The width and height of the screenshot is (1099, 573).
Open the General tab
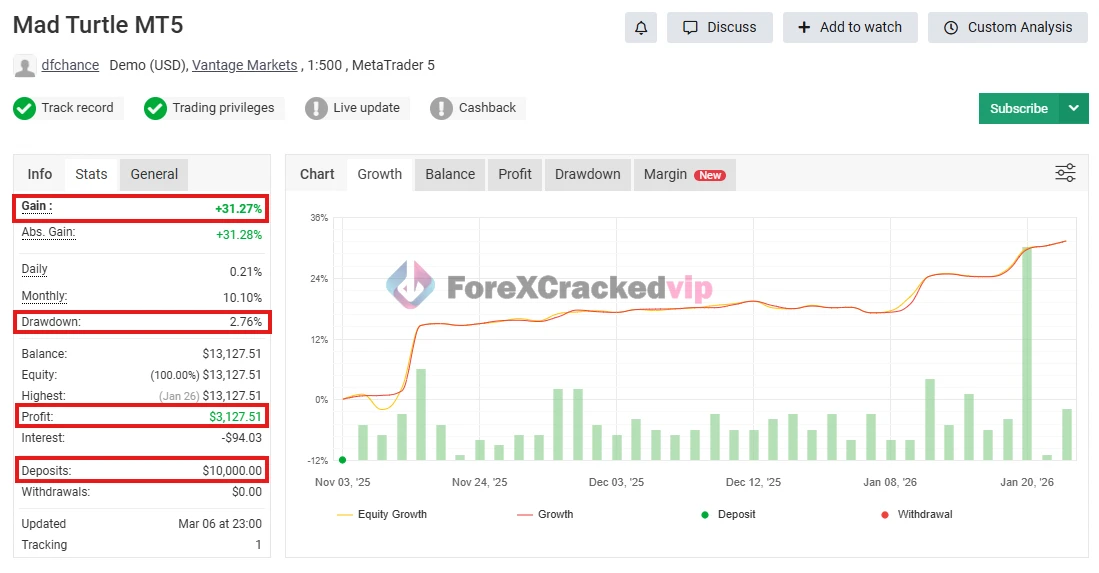point(154,174)
